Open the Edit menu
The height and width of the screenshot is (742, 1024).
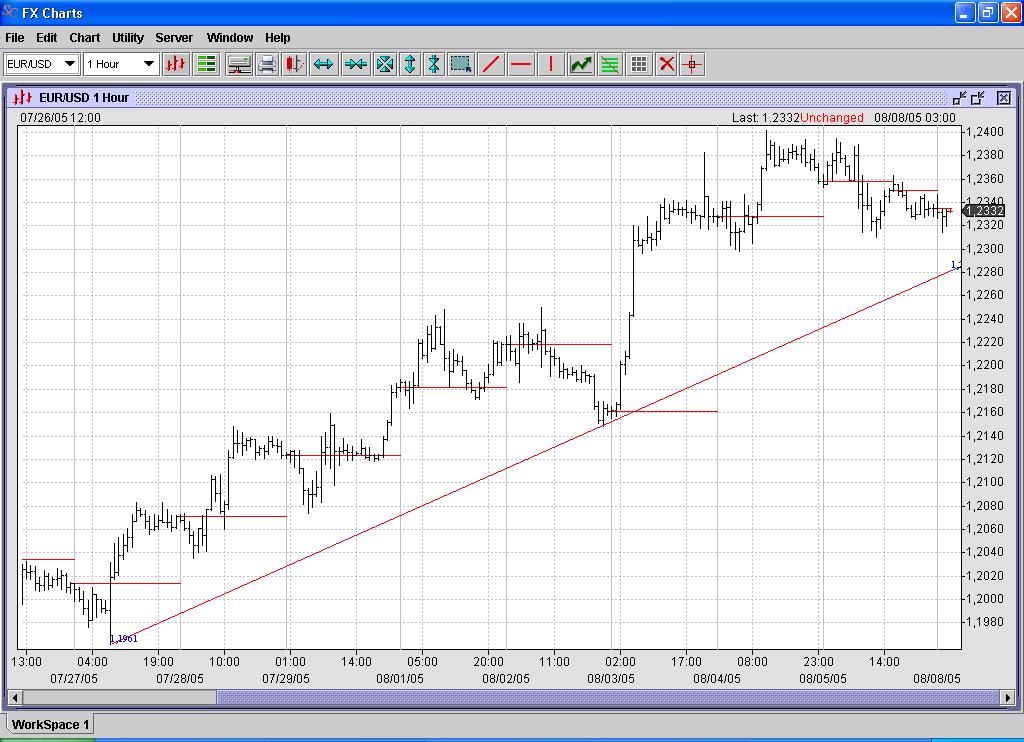tap(46, 38)
